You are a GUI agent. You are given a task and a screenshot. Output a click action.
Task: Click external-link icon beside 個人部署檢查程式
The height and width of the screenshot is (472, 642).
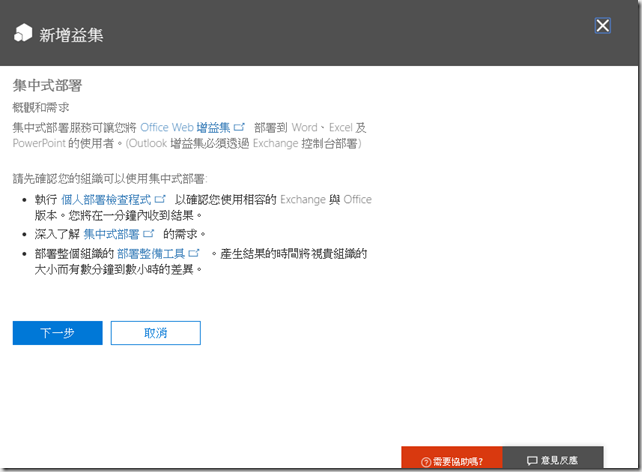[160, 200]
